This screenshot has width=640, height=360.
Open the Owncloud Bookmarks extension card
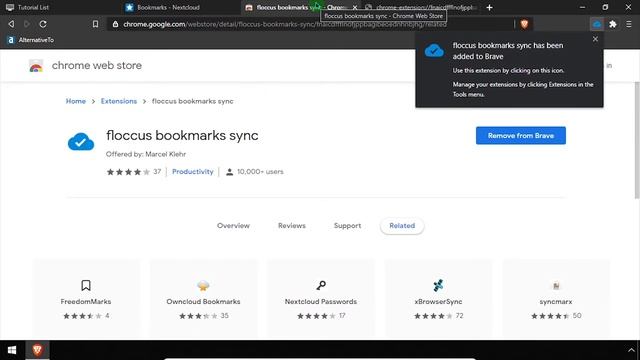(x=203, y=299)
